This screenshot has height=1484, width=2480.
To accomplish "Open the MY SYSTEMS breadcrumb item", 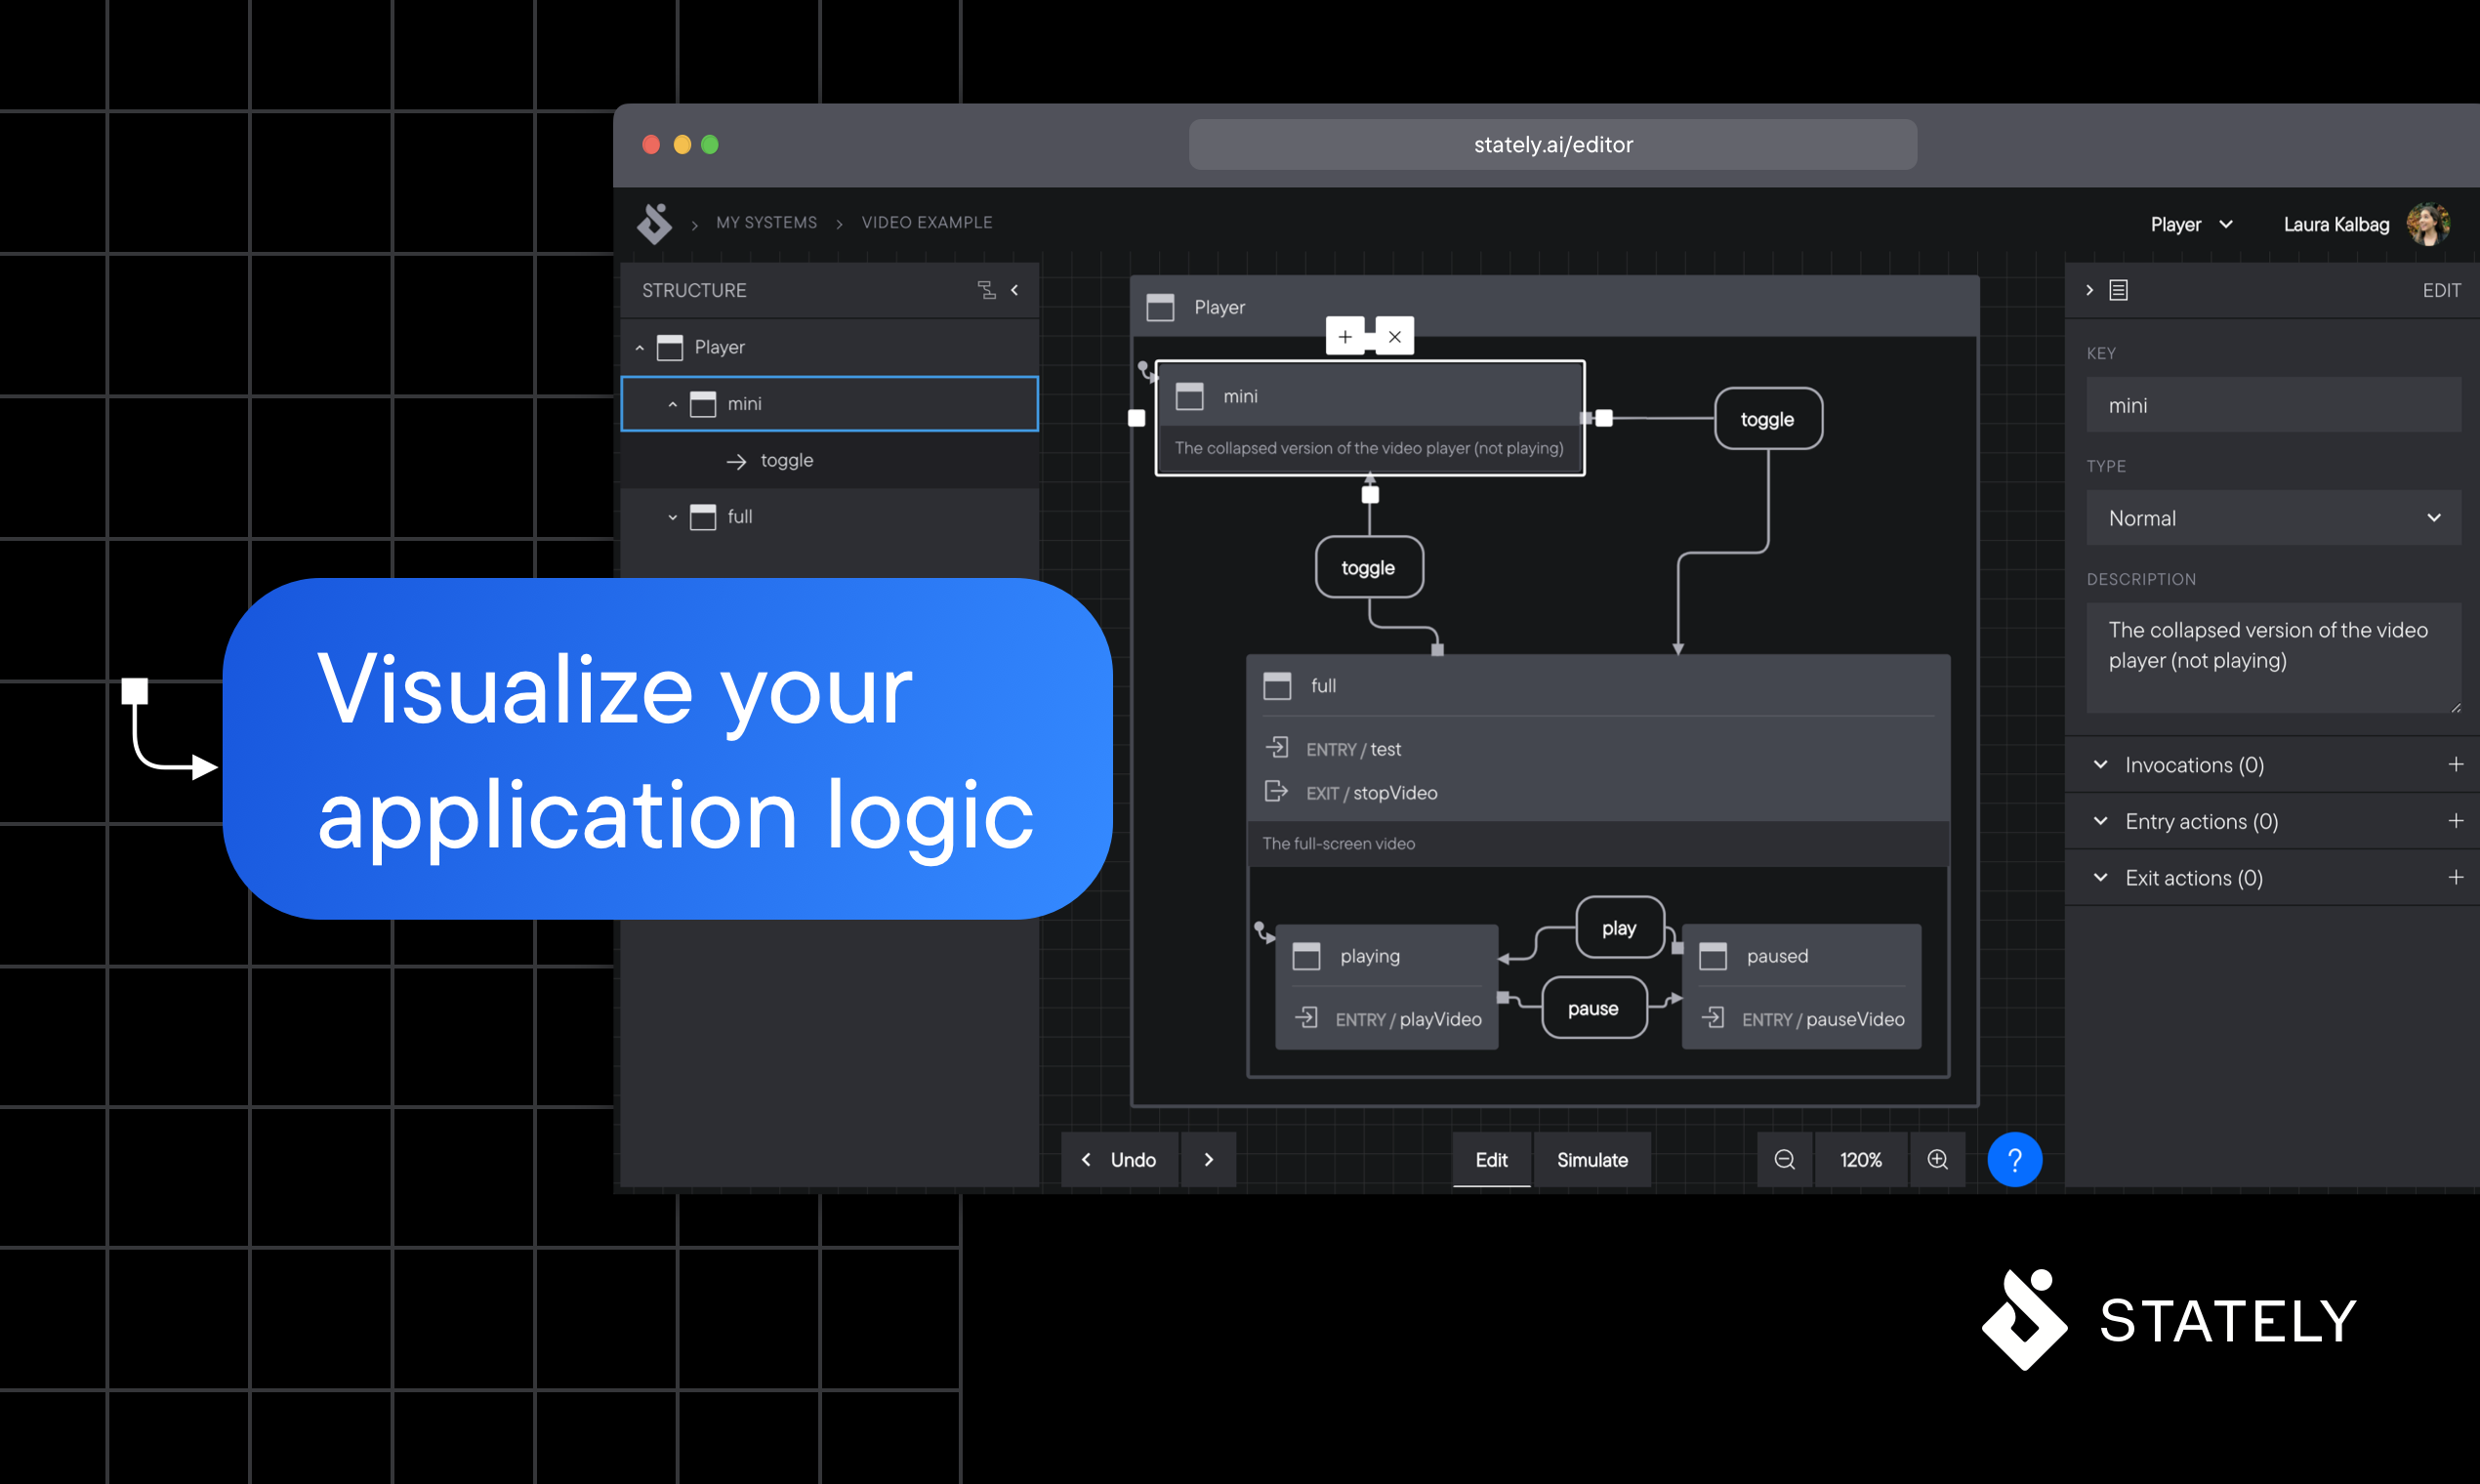I will 766,222.
